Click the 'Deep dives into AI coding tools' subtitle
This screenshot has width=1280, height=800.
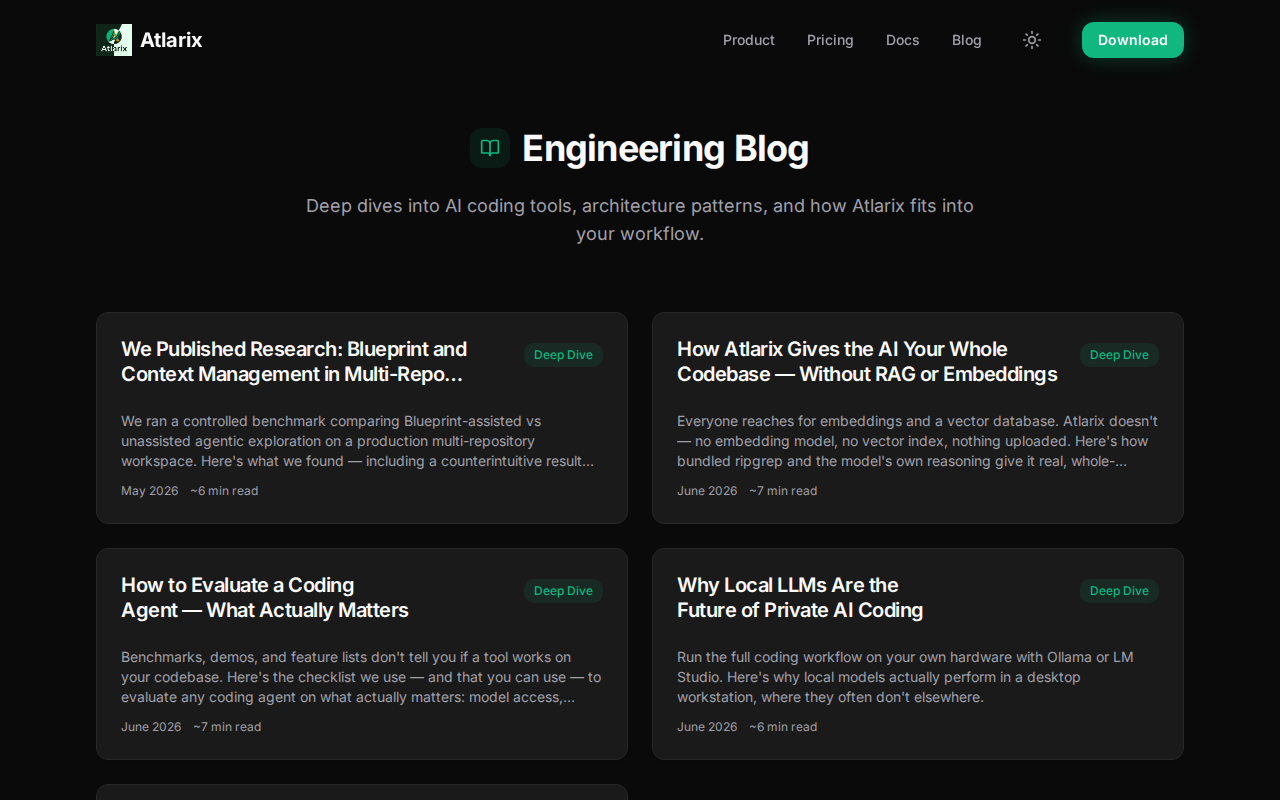coord(640,220)
